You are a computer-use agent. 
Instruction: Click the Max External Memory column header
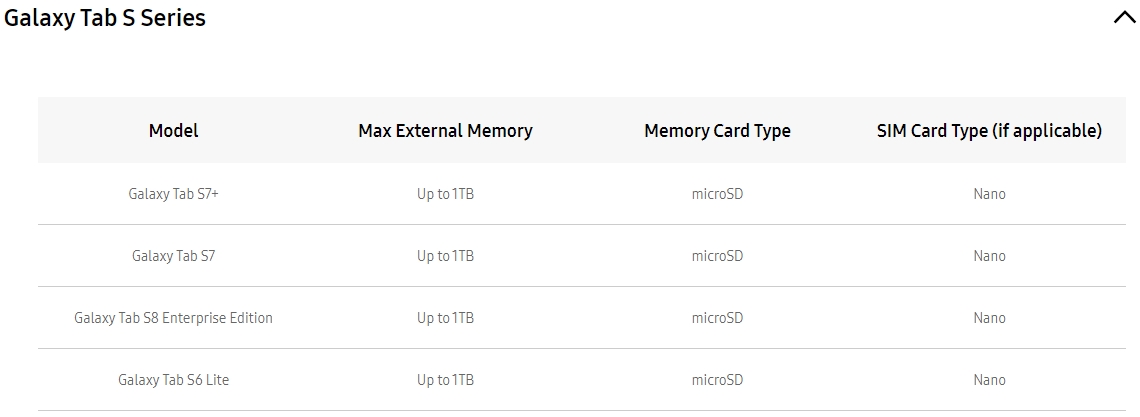445,131
